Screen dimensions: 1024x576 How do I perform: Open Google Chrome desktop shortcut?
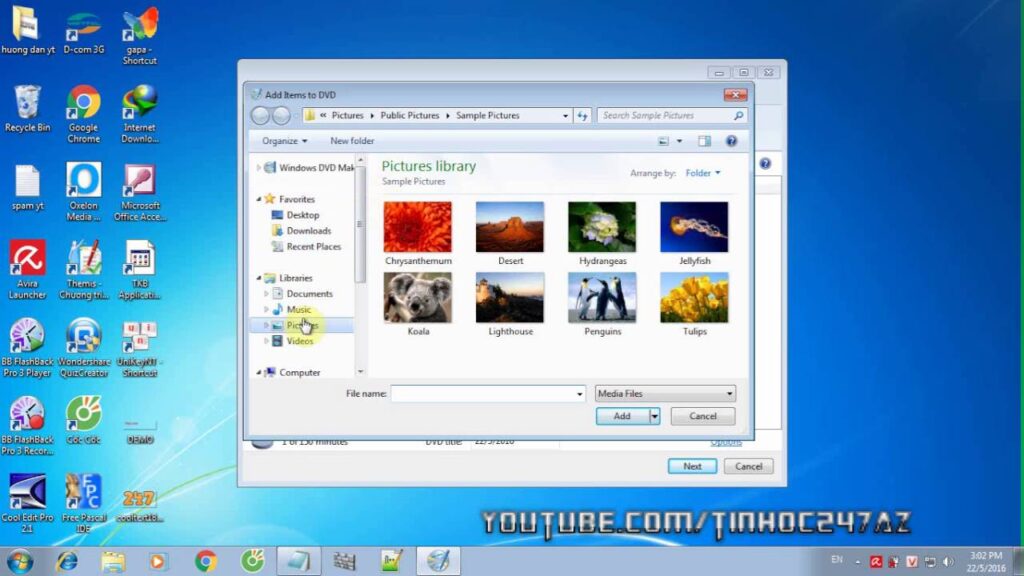84,114
